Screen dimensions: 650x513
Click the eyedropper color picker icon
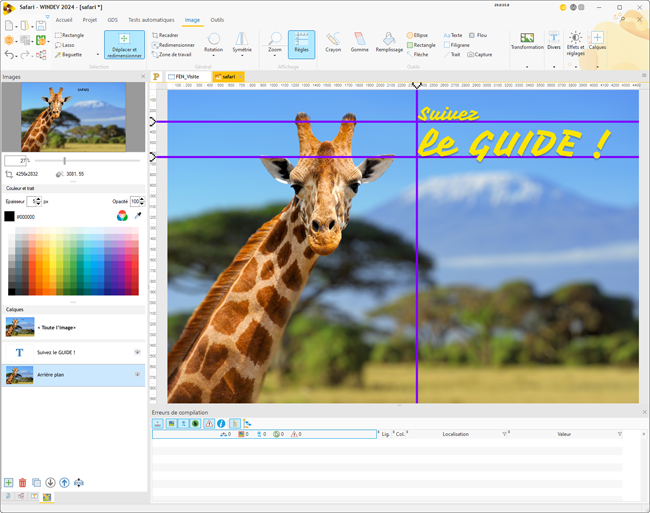[x=138, y=216]
